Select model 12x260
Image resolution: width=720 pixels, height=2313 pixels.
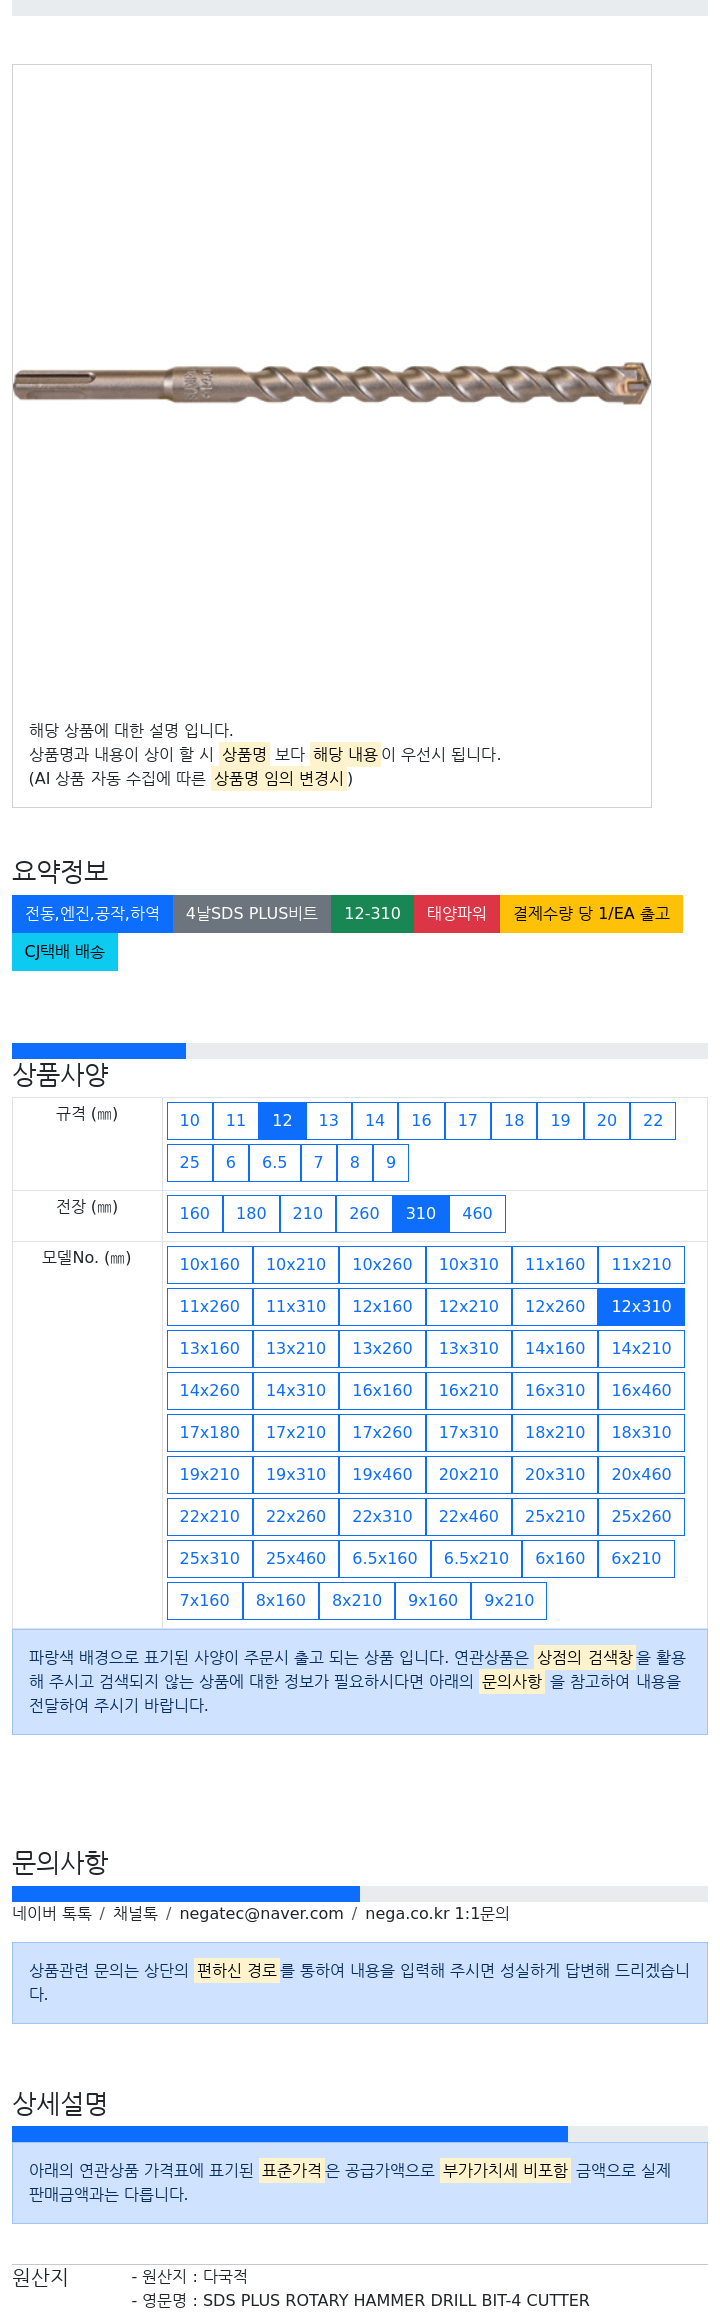tap(555, 1306)
